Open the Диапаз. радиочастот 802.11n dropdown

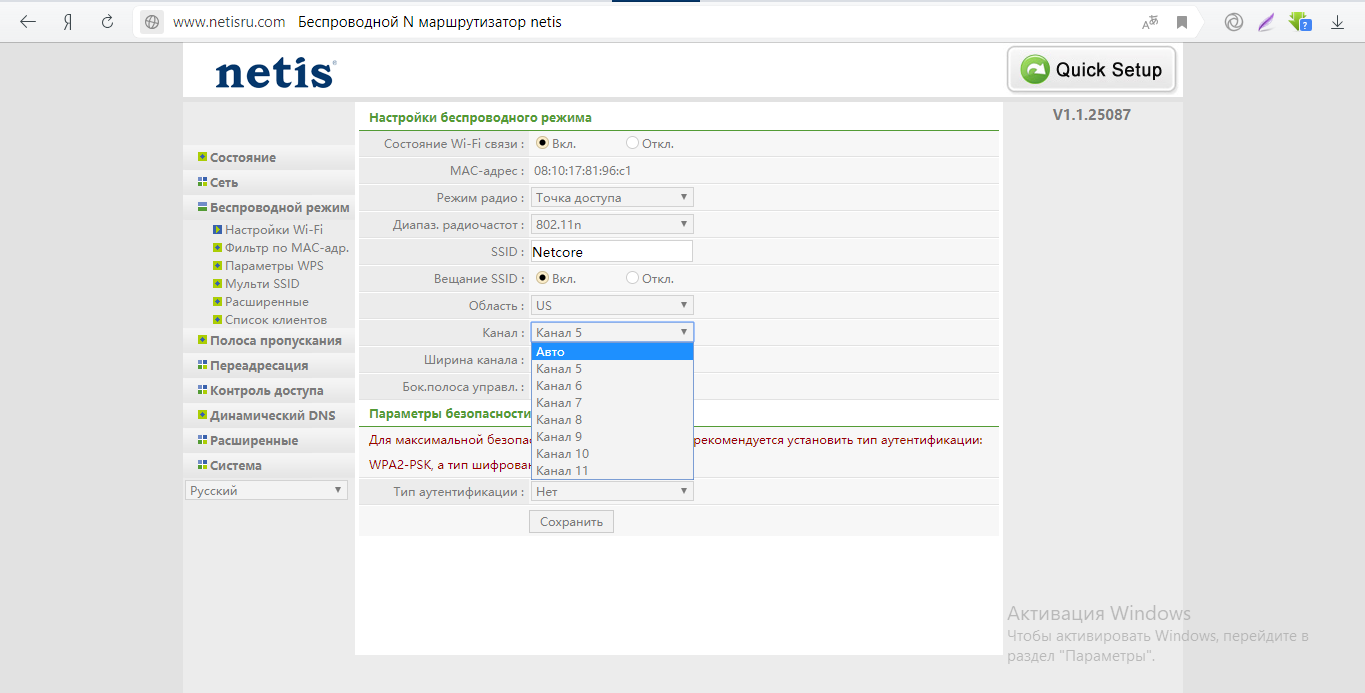(x=612, y=224)
